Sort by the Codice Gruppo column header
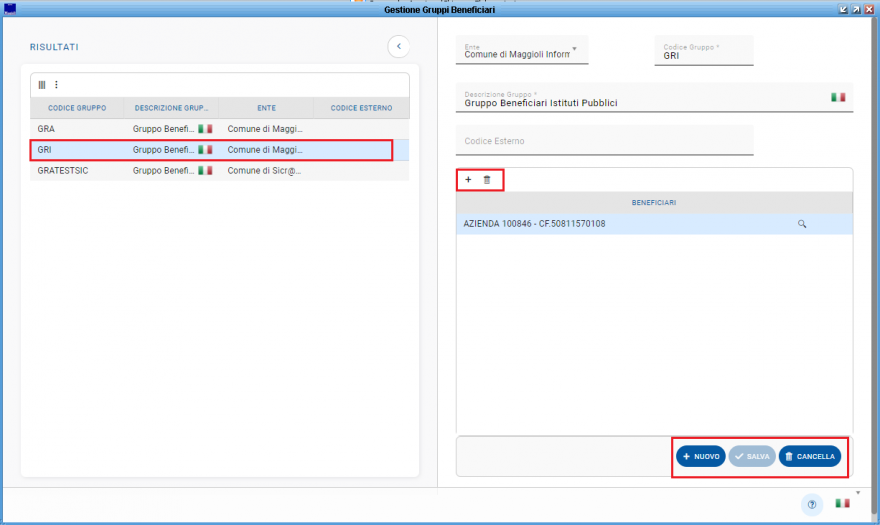 pyautogui.click(x=76, y=108)
